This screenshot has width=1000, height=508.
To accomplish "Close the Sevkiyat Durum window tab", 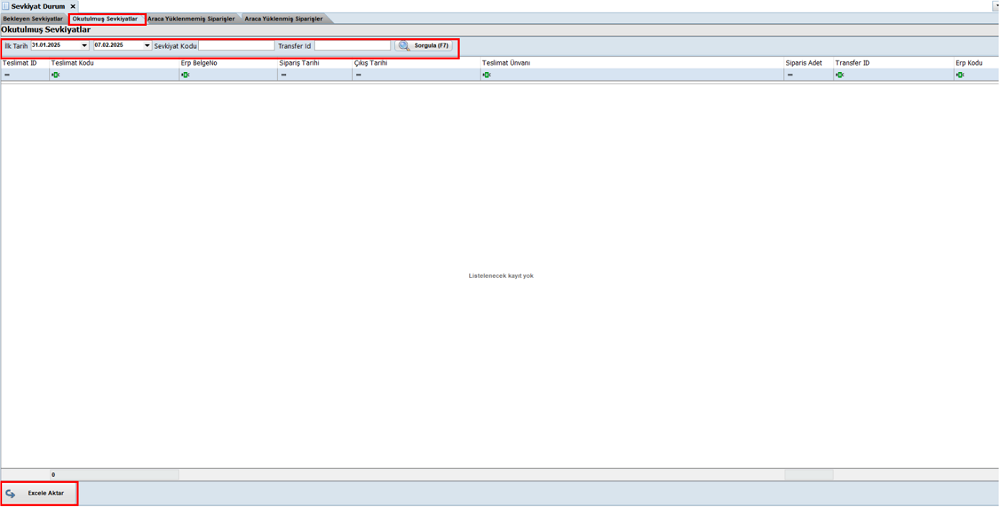I will 73,6.
